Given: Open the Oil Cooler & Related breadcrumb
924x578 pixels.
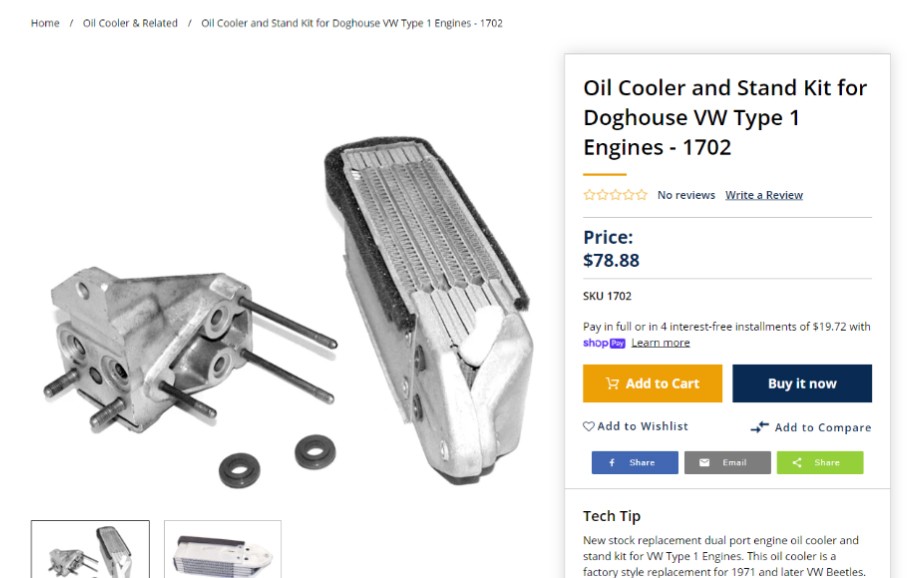Looking at the screenshot, I should coord(130,23).
